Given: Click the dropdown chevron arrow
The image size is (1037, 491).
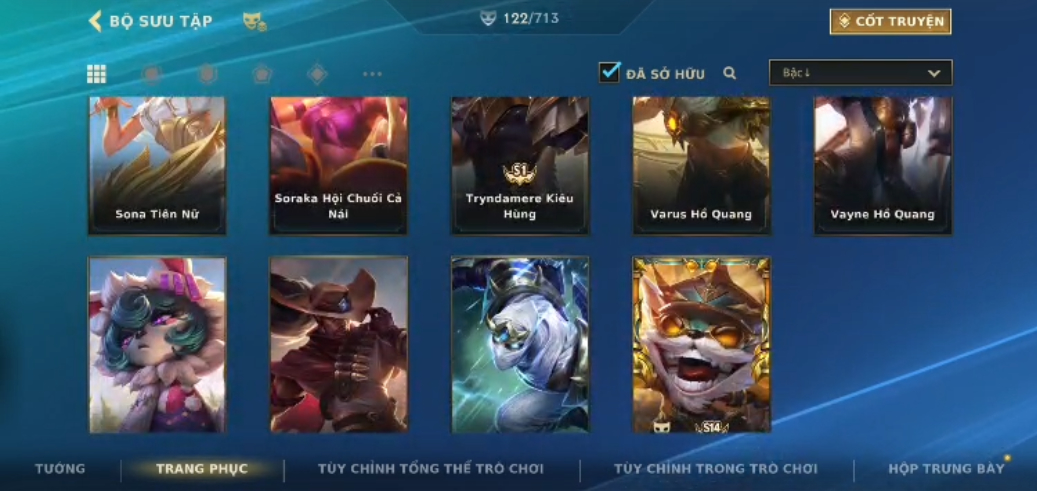Looking at the screenshot, I should tap(934, 73).
